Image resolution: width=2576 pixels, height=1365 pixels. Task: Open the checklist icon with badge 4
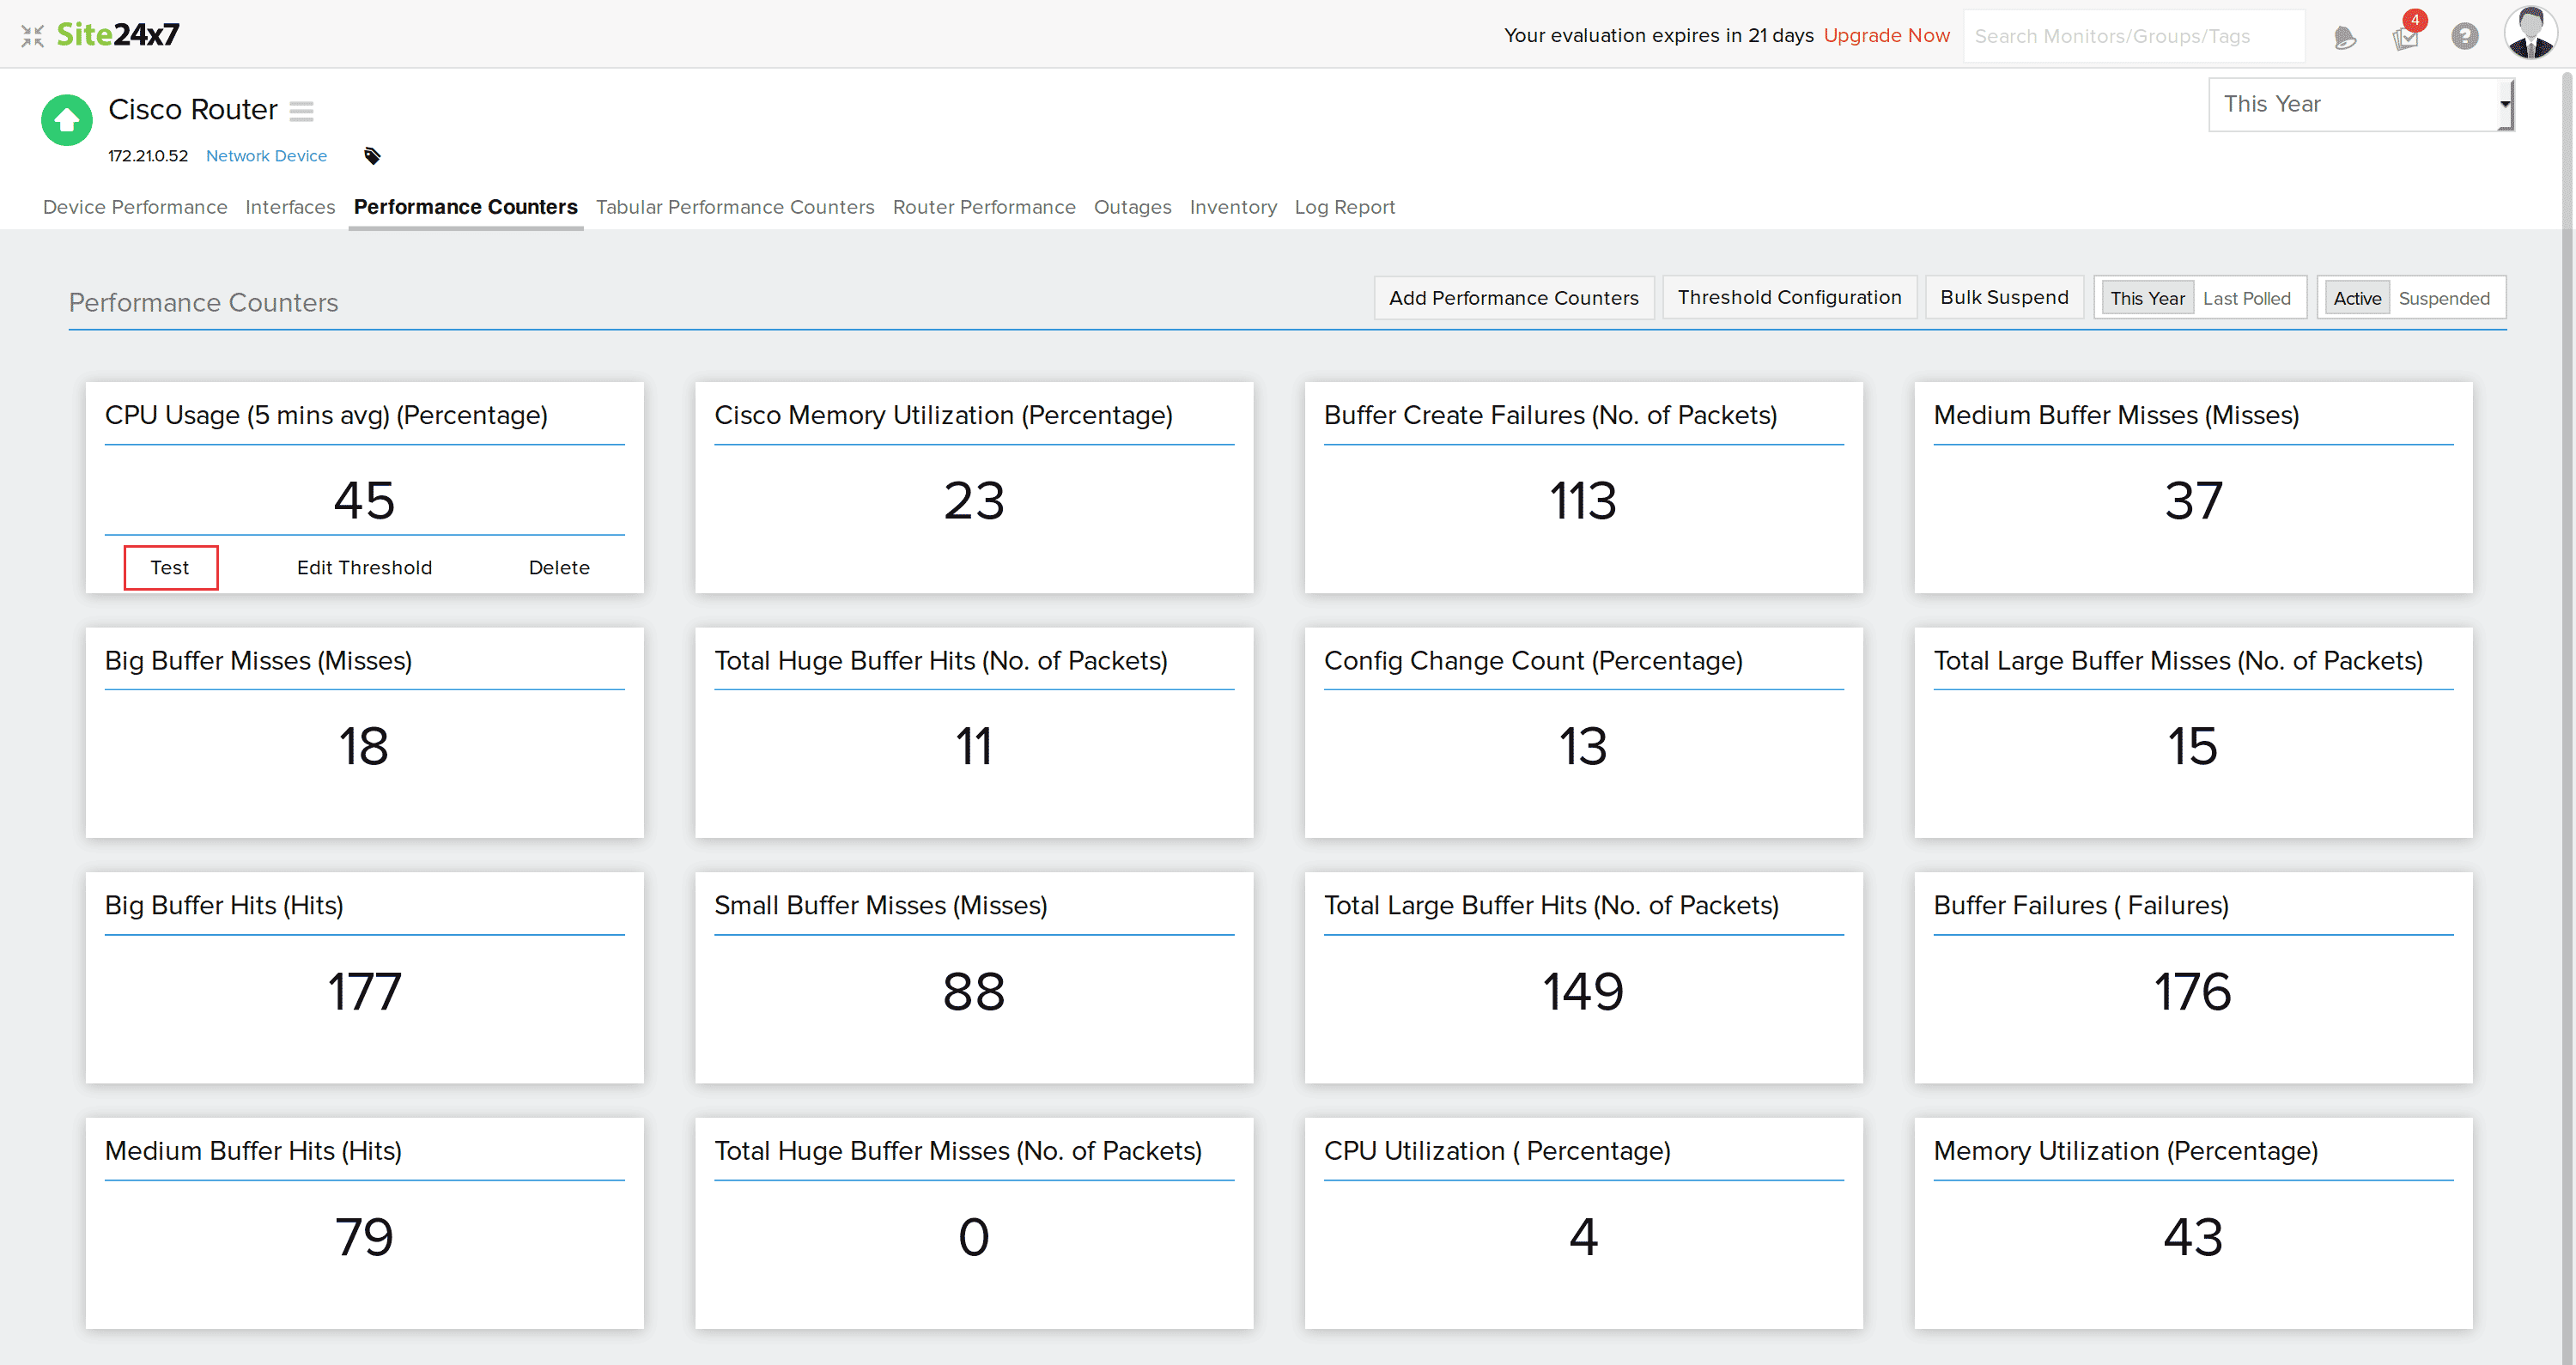pyautogui.click(x=2405, y=38)
